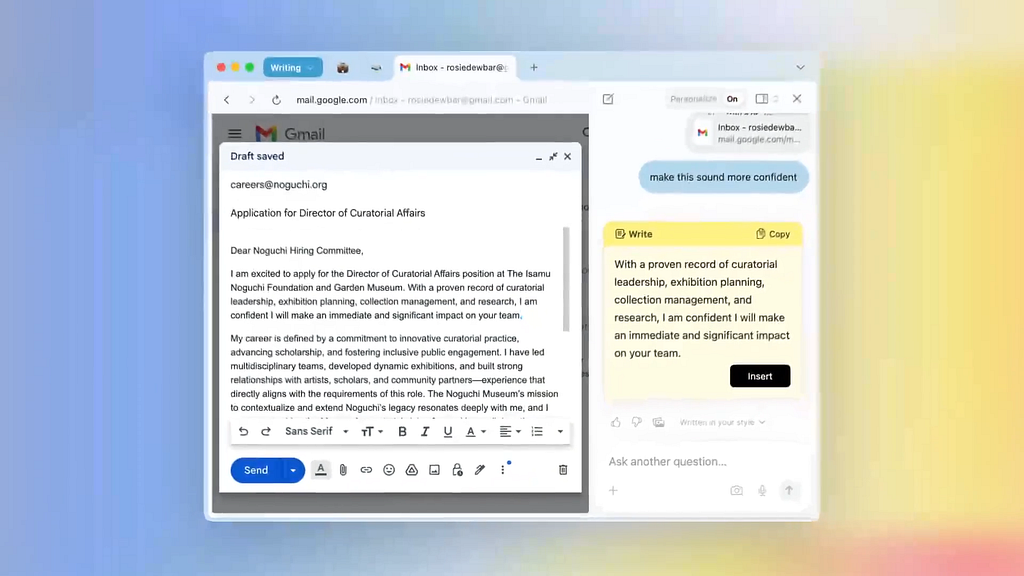Go forward in browser
Viewport: 1024px width, 576px height.
click(x=251, y=100)
